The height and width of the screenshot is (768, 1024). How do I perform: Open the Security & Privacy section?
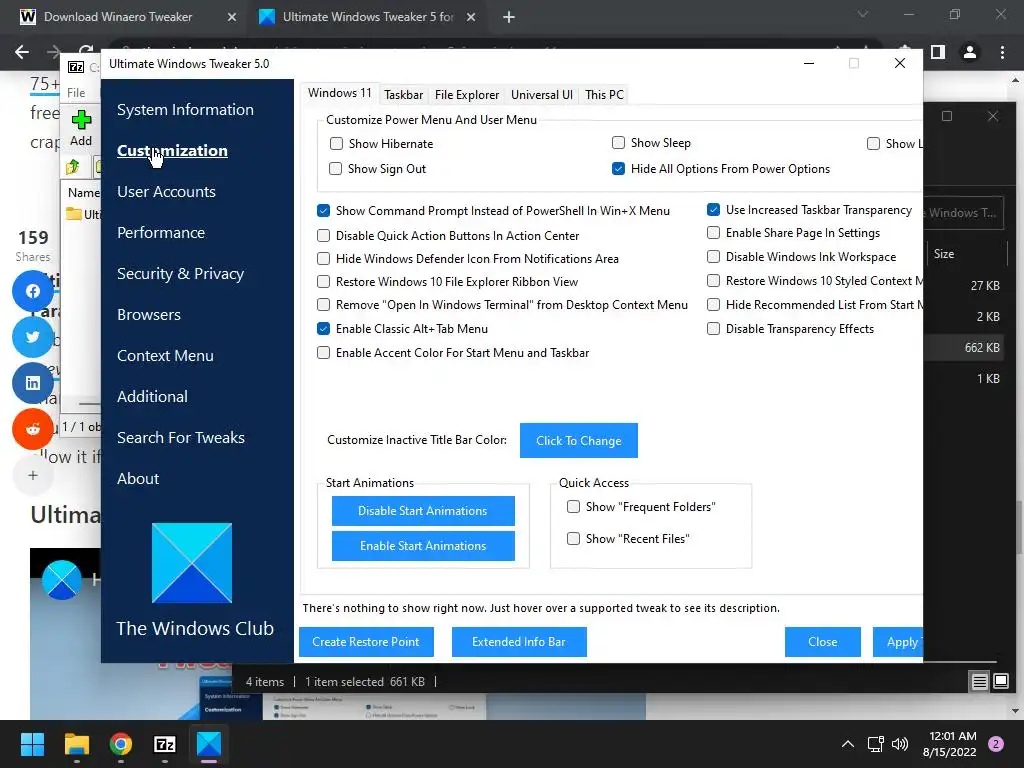181,274
